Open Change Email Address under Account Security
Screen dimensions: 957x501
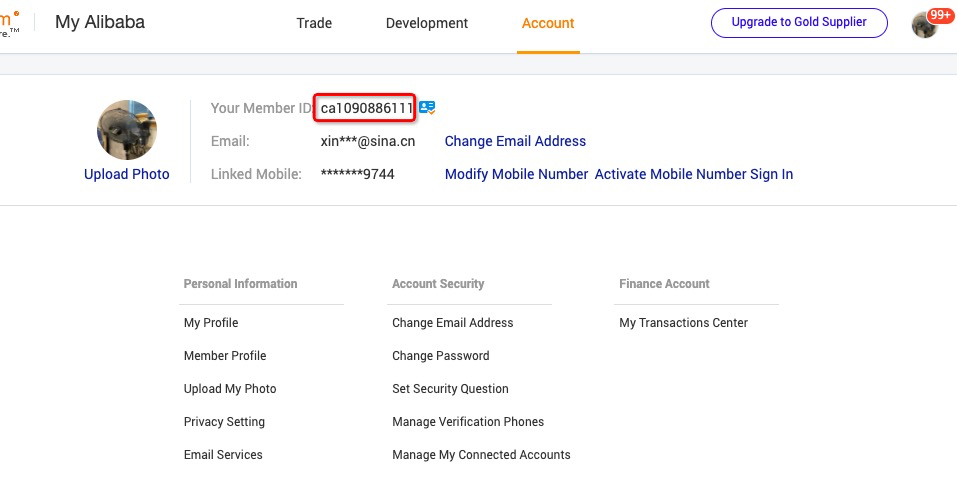point(453,323)
